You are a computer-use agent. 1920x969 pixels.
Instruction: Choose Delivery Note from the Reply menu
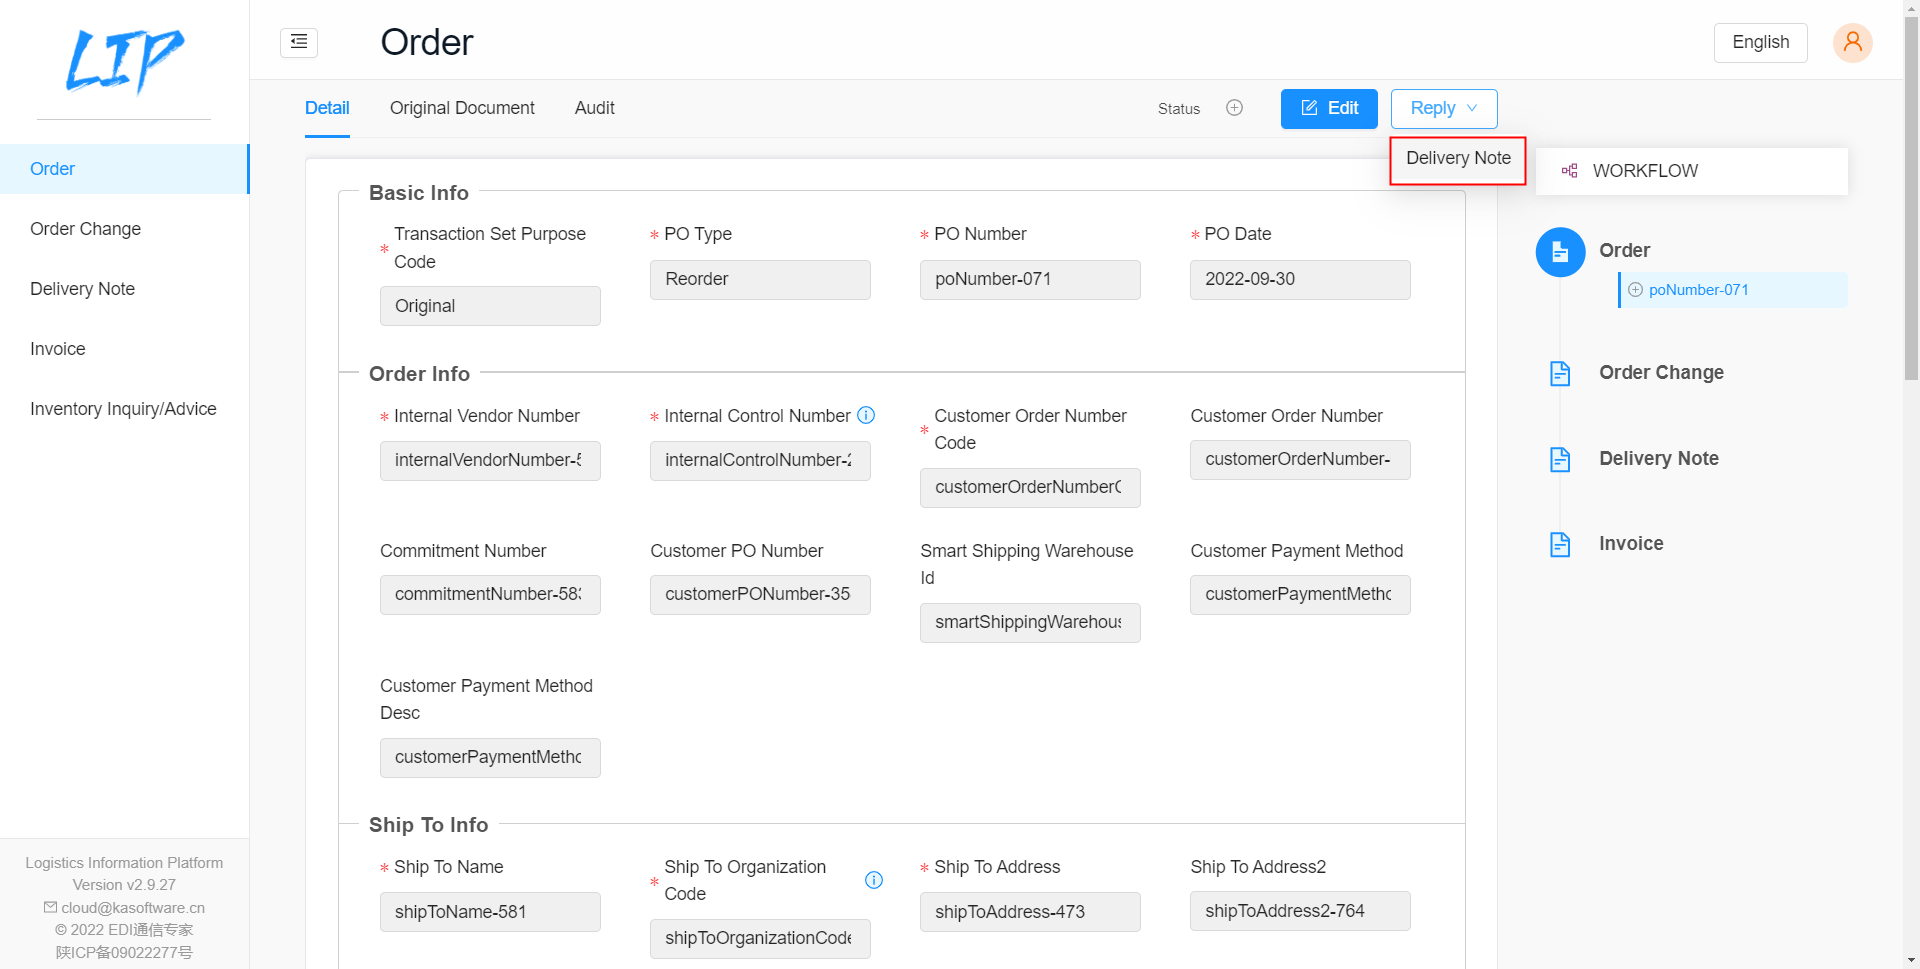point(1458,158)
